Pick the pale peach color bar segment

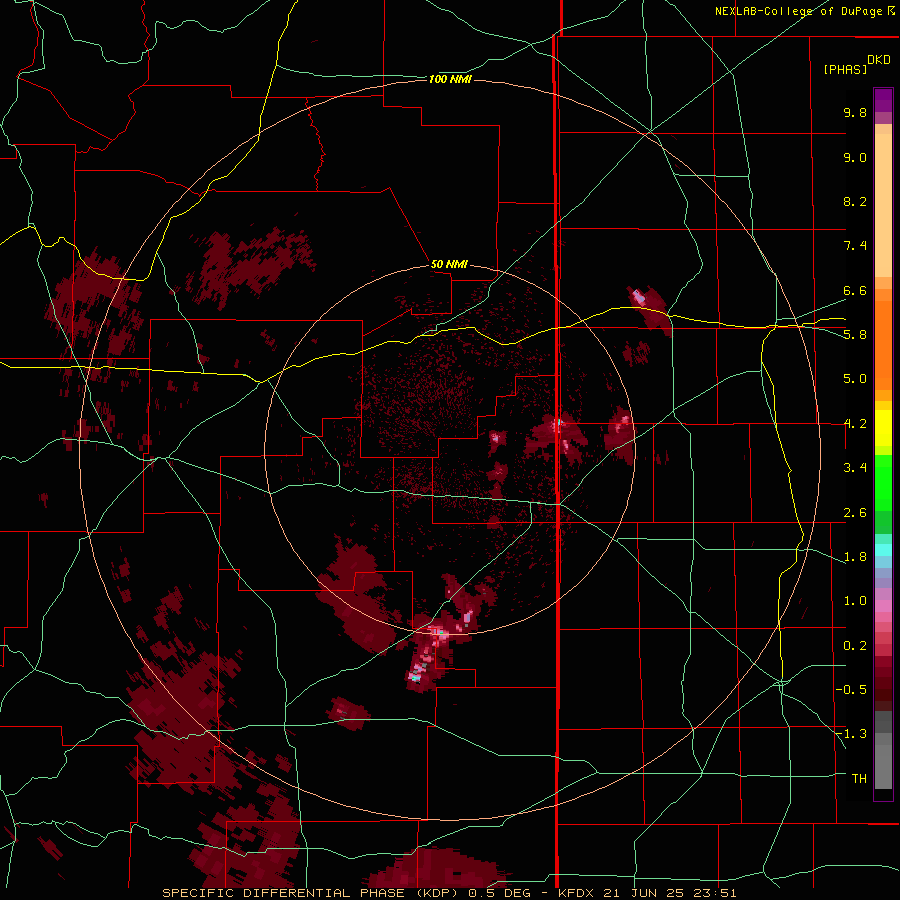point(883,207)
